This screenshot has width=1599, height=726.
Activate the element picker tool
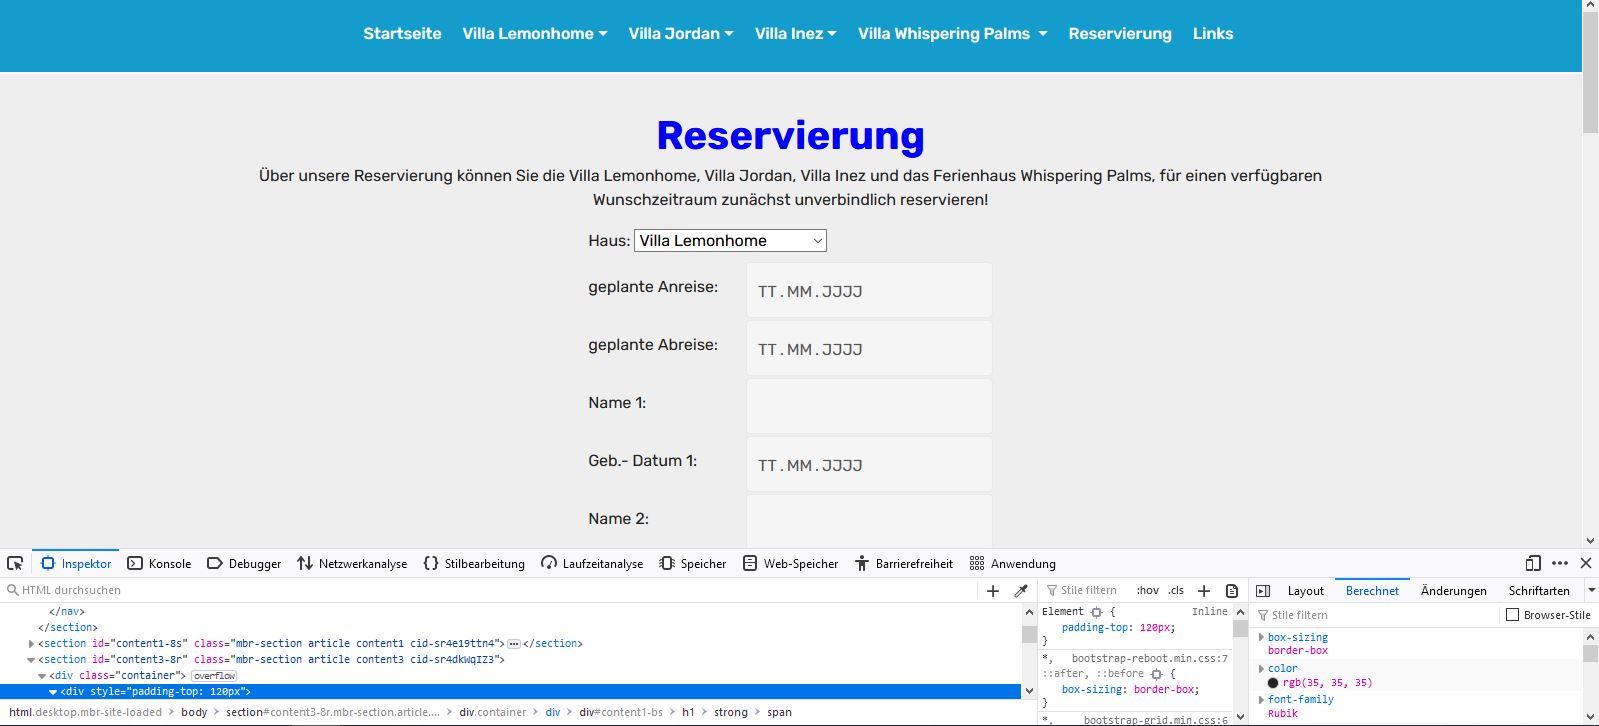[15, 564]
